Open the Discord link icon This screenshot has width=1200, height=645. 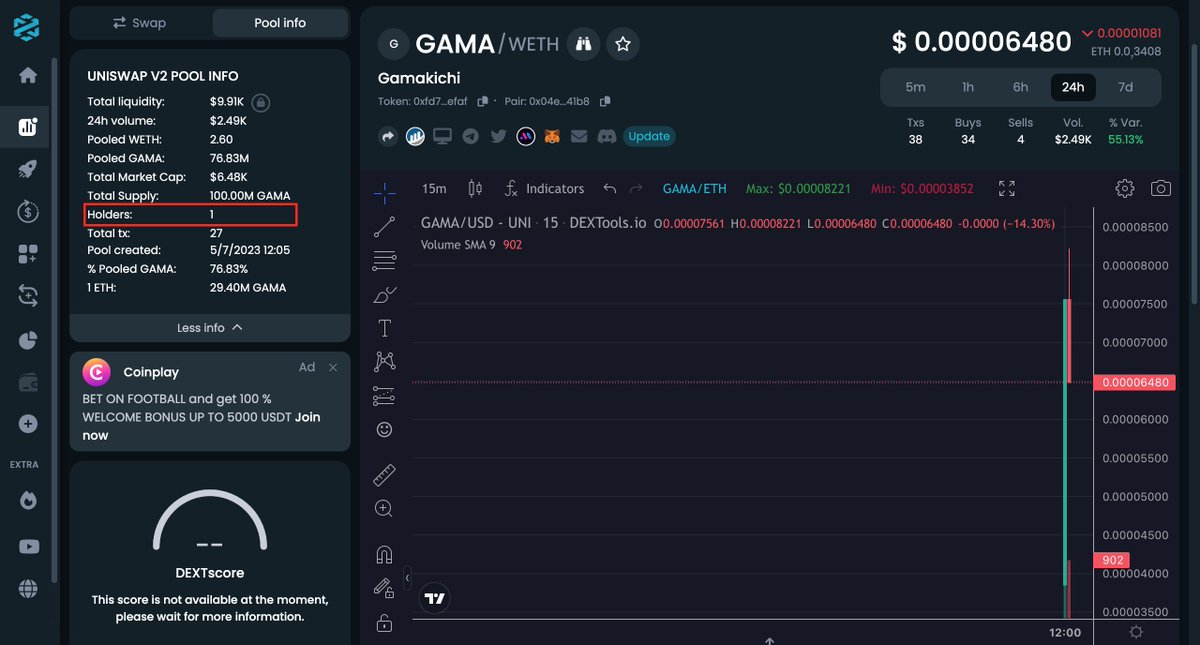(x=606, y=136)
